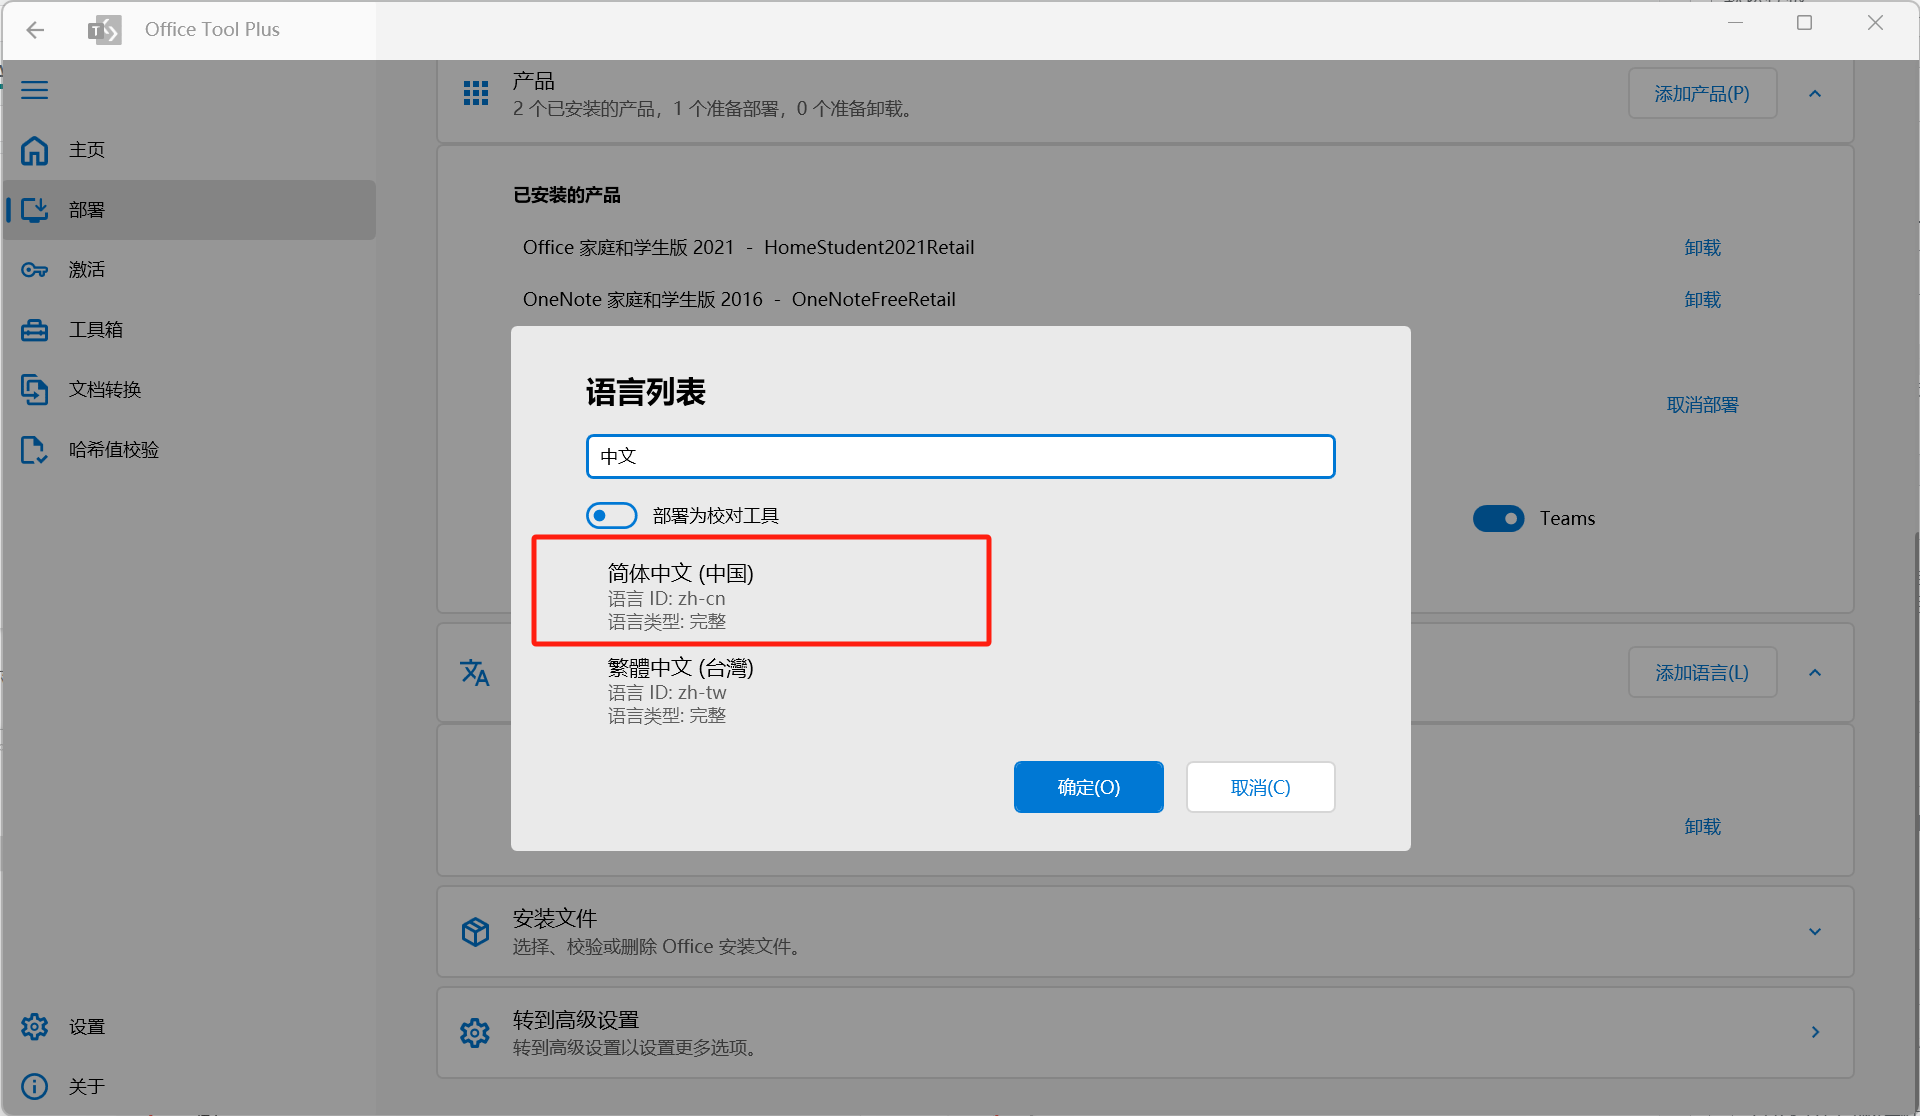
Task: Click the 安装文件 section title
Action: 554,918
